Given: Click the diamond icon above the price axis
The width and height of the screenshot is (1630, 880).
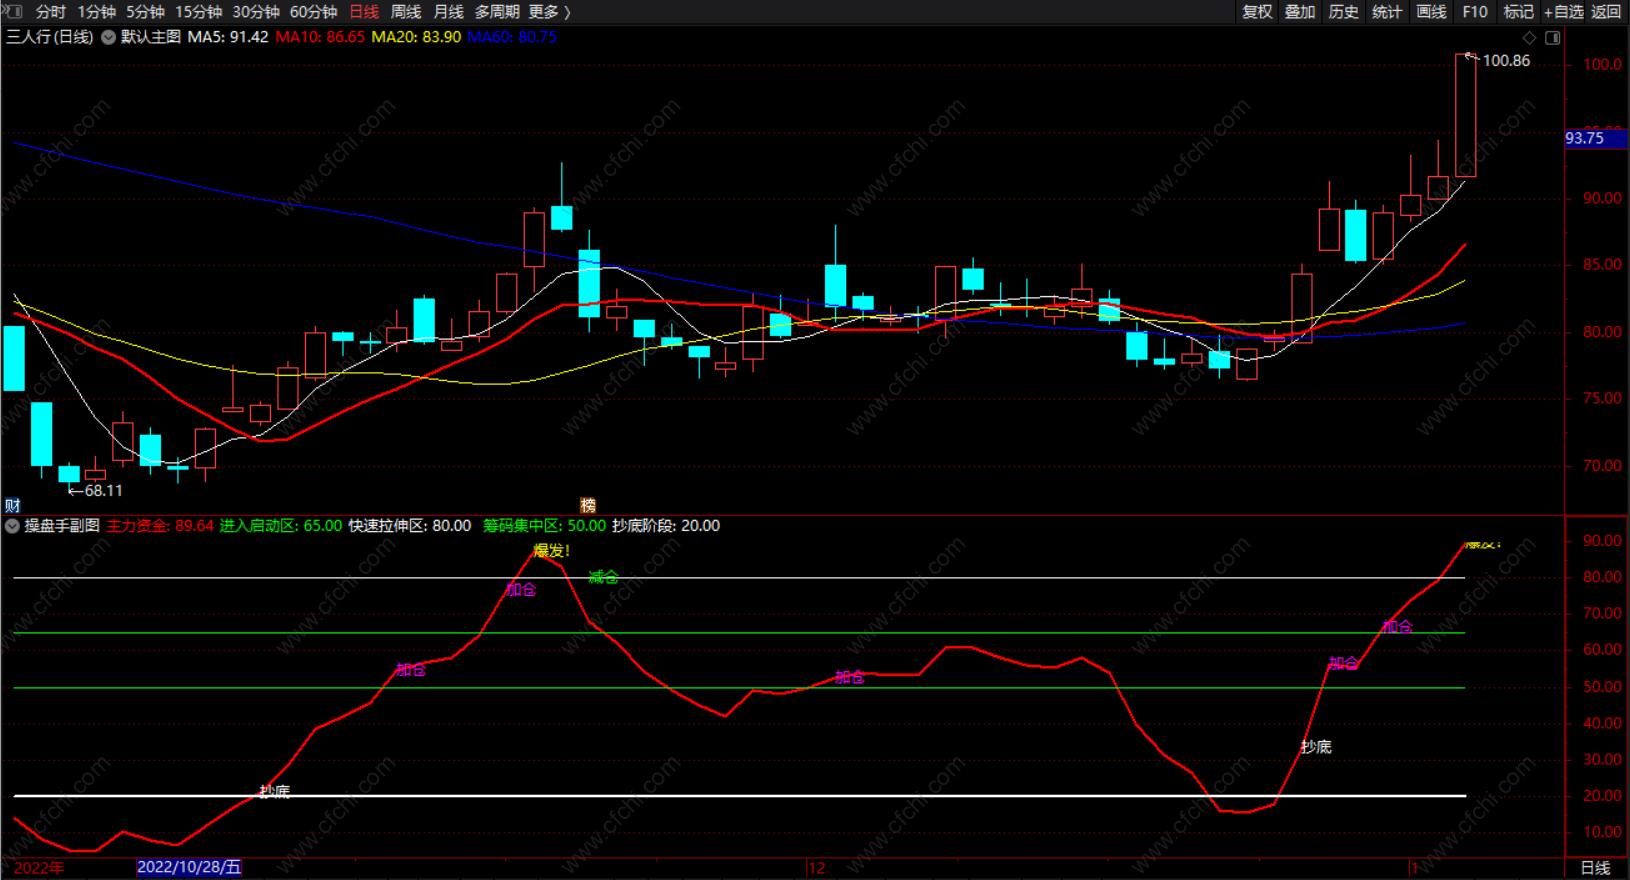Looking at the screenshot, I should point(1529,38).
